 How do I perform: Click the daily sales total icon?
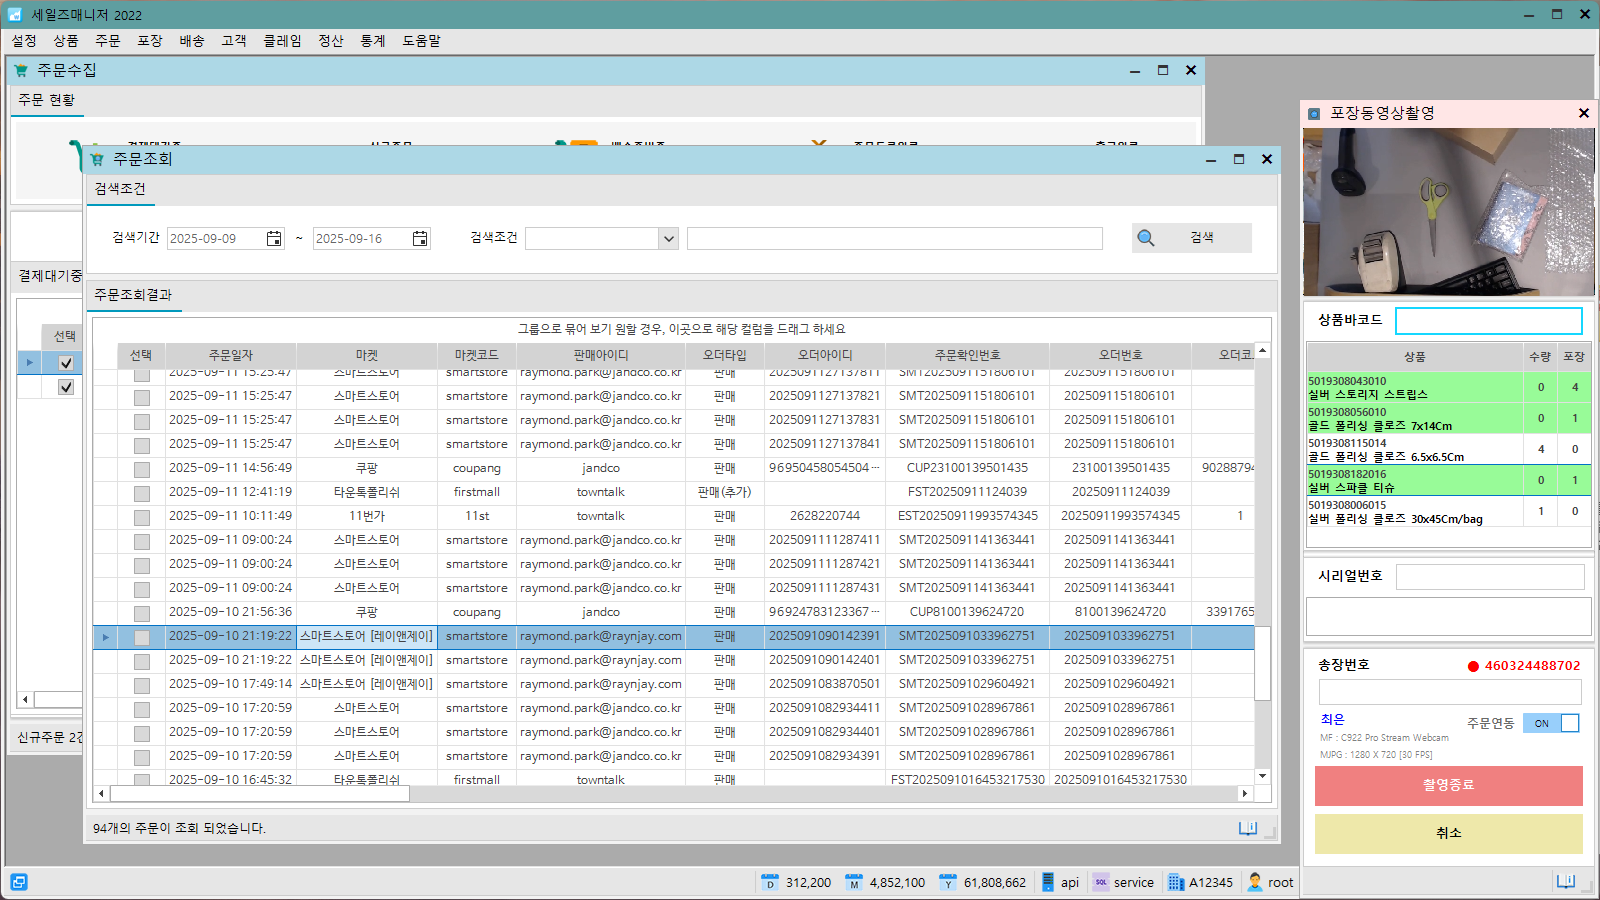[769, 882]
